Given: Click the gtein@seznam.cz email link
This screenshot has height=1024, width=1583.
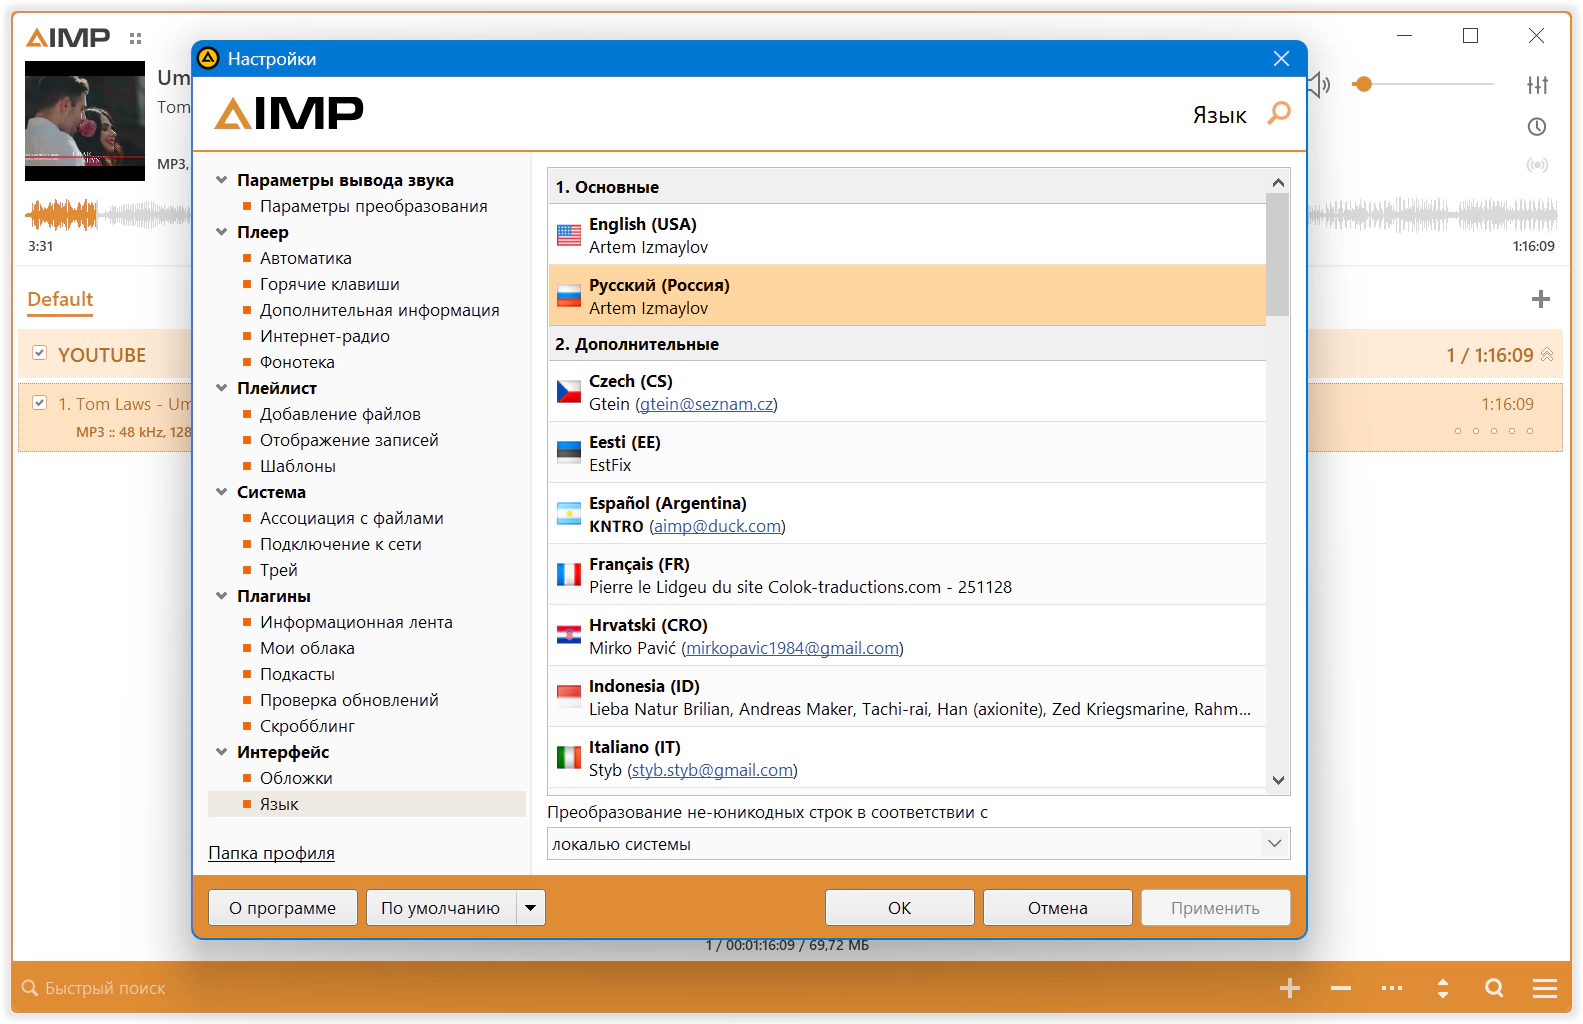Looking at the screenshot, I should 706,404.
